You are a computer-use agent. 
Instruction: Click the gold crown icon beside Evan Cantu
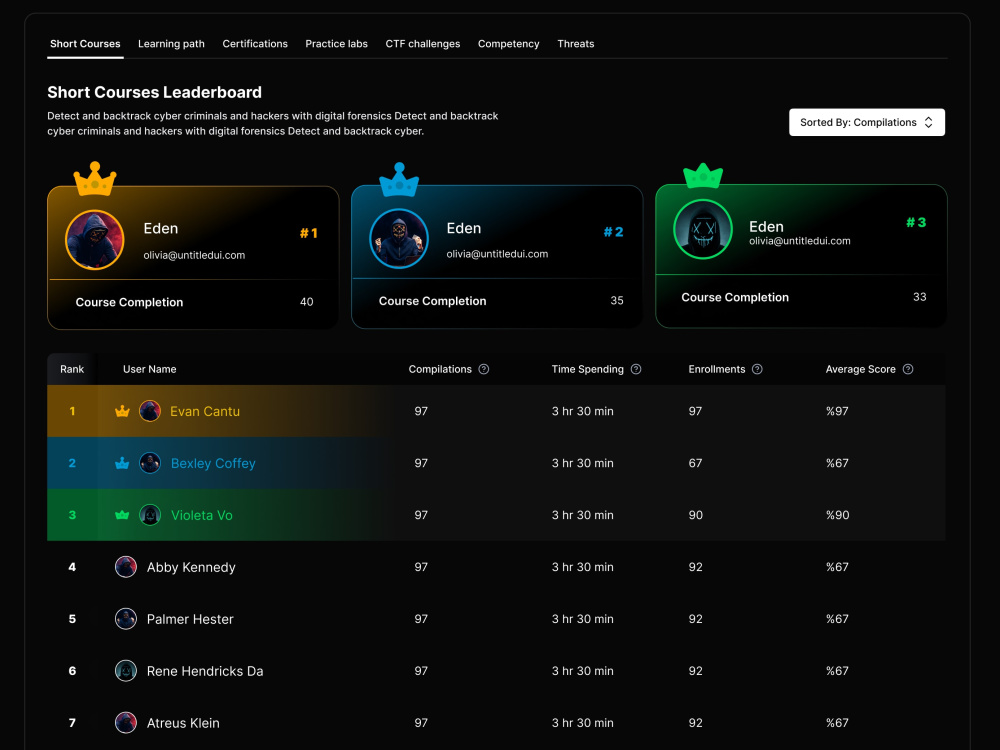pyautogui.click(x=122, y=411)
